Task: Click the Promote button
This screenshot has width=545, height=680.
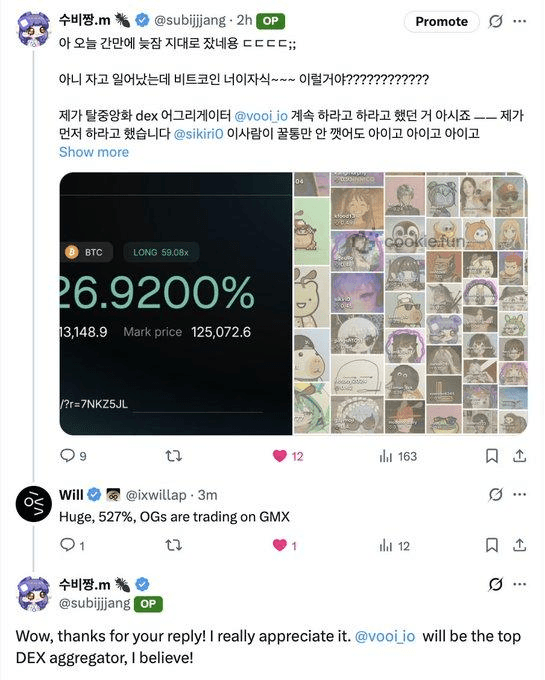Action: click(x=441, y=21)
